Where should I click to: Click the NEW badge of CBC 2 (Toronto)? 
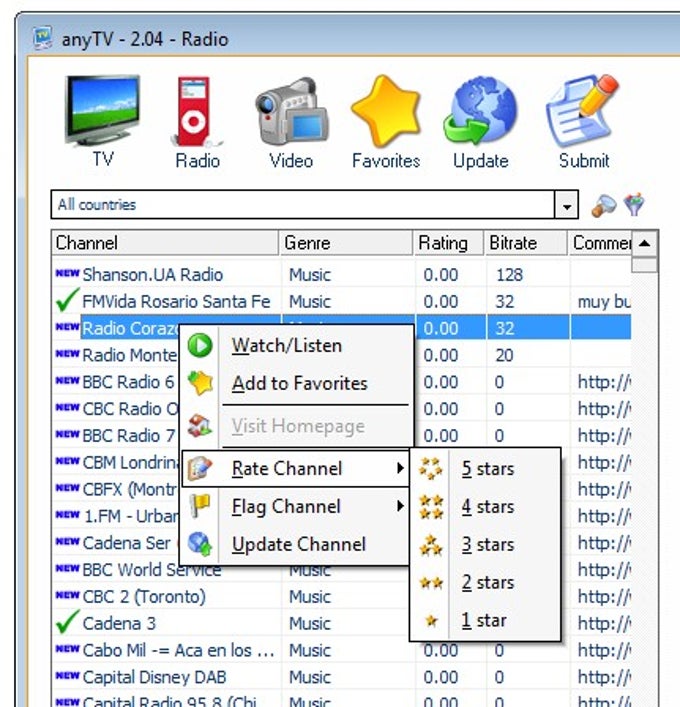pos(67,595)
